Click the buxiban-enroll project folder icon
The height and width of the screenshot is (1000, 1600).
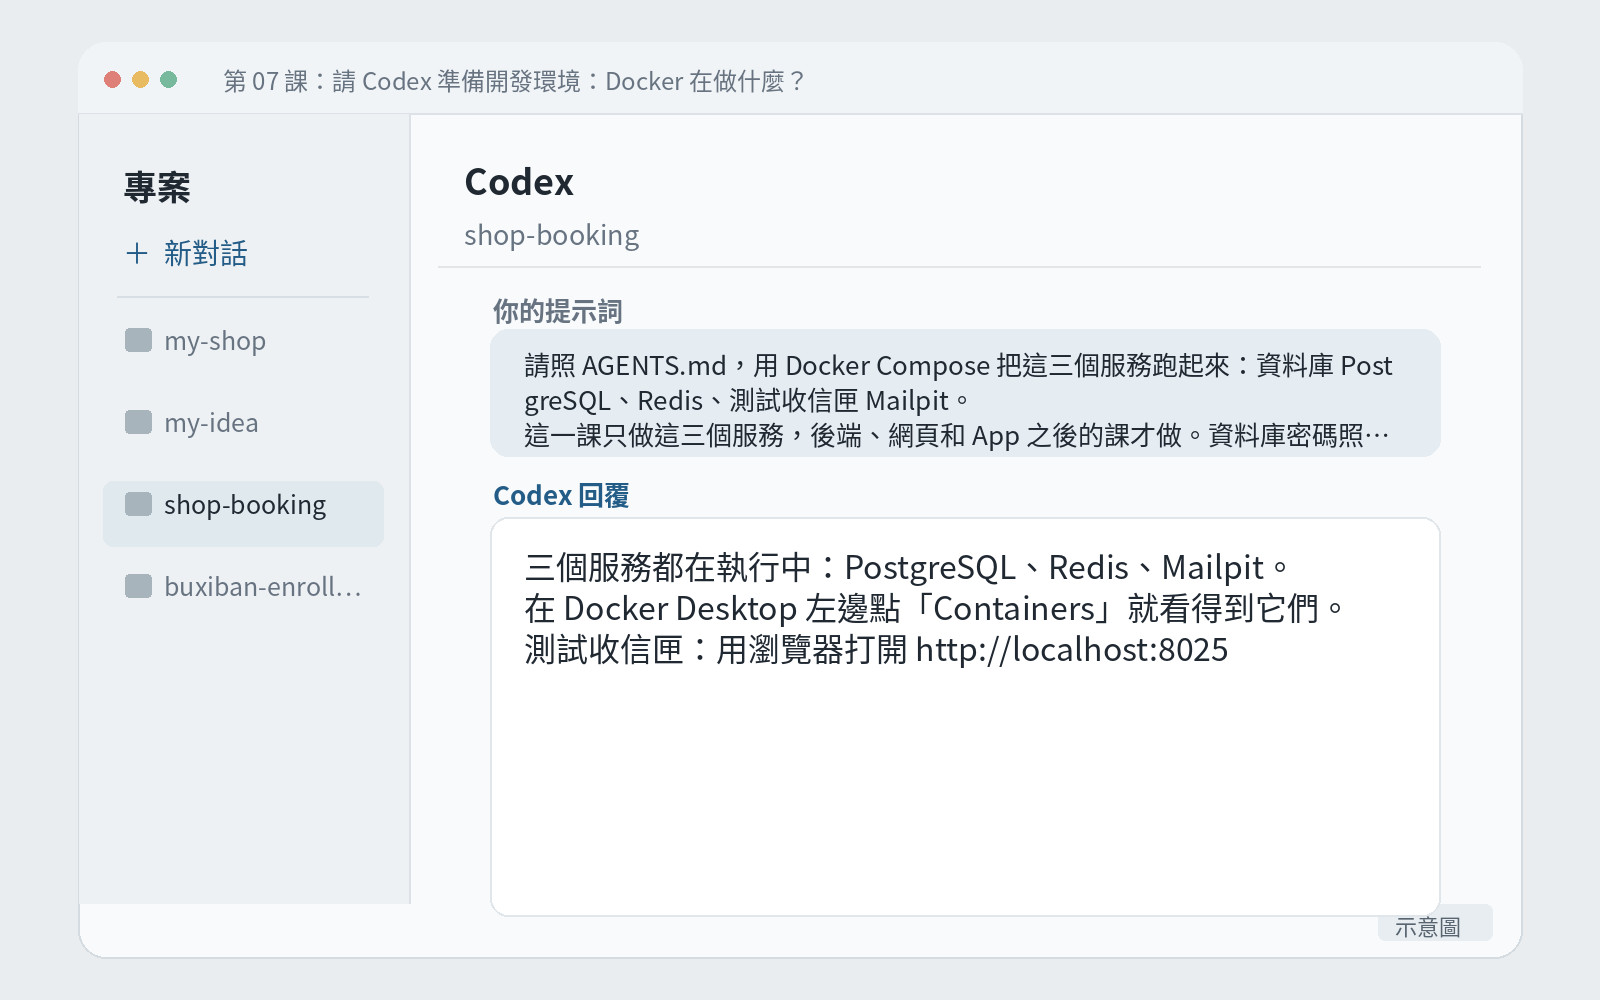tap(138, 586)
